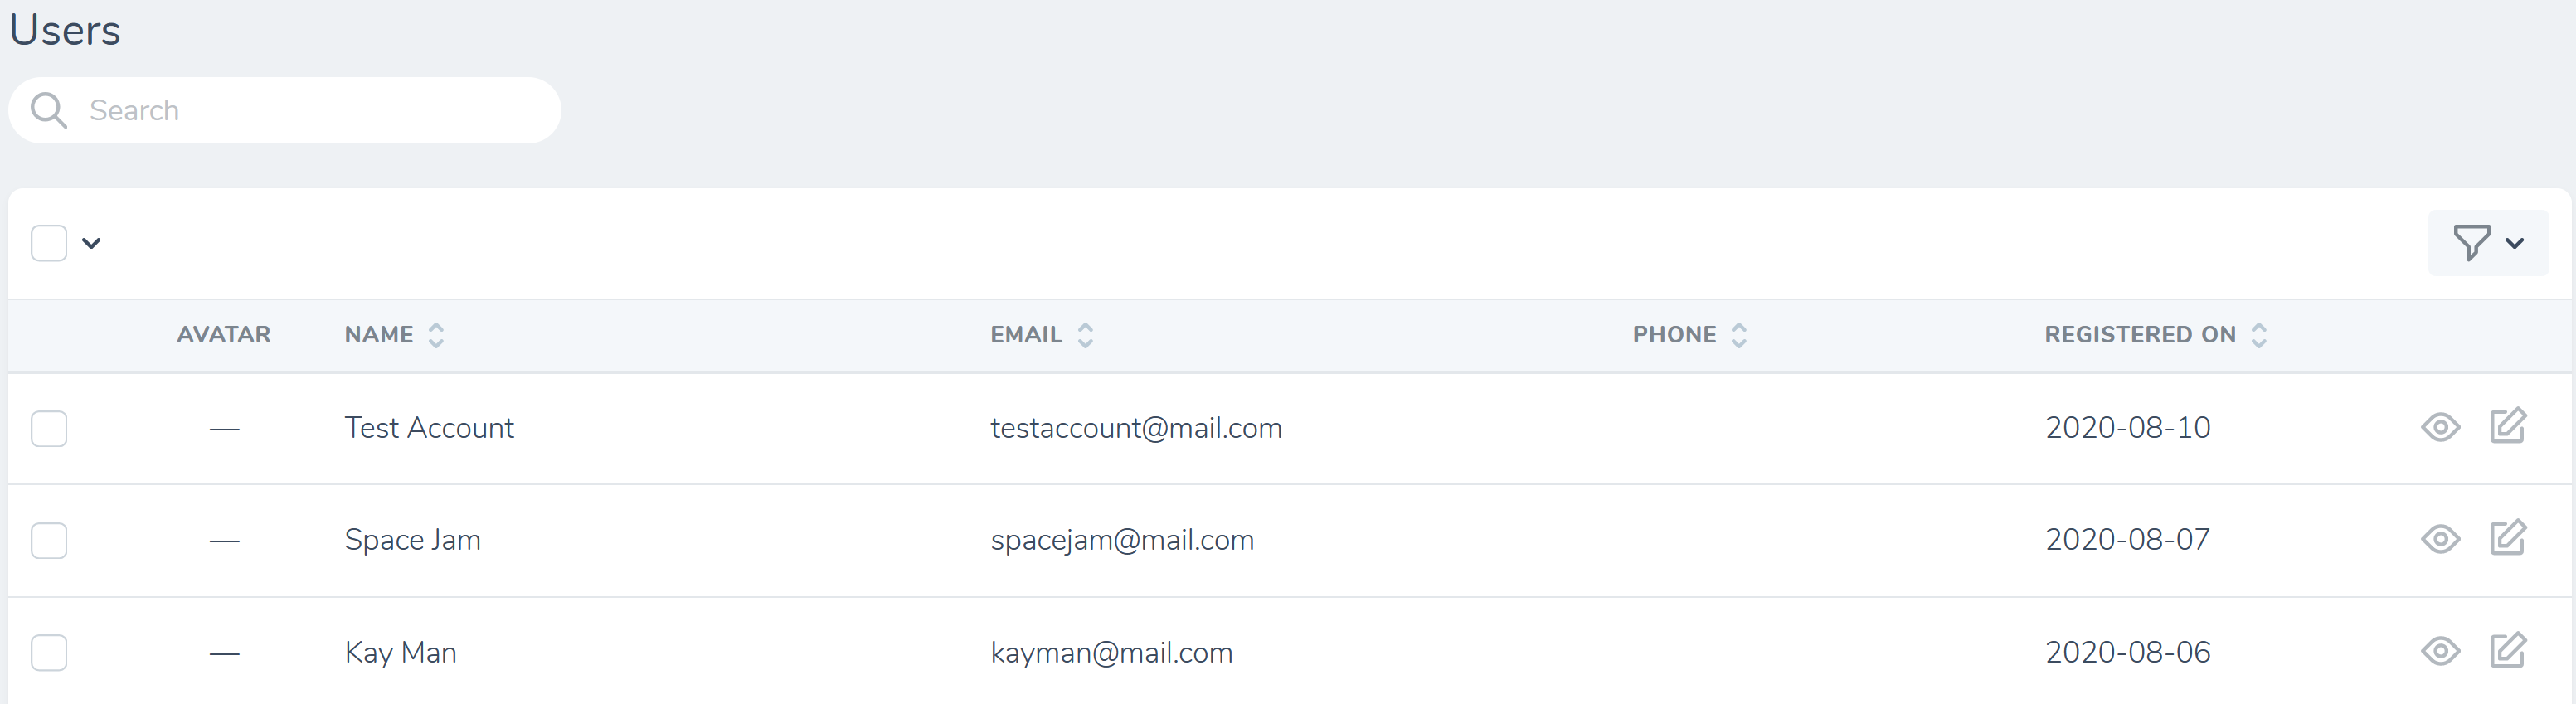This screenshot has height=704, width=2576.
Task: Edit the Kay Man user
Action: tap(2510, 651)
